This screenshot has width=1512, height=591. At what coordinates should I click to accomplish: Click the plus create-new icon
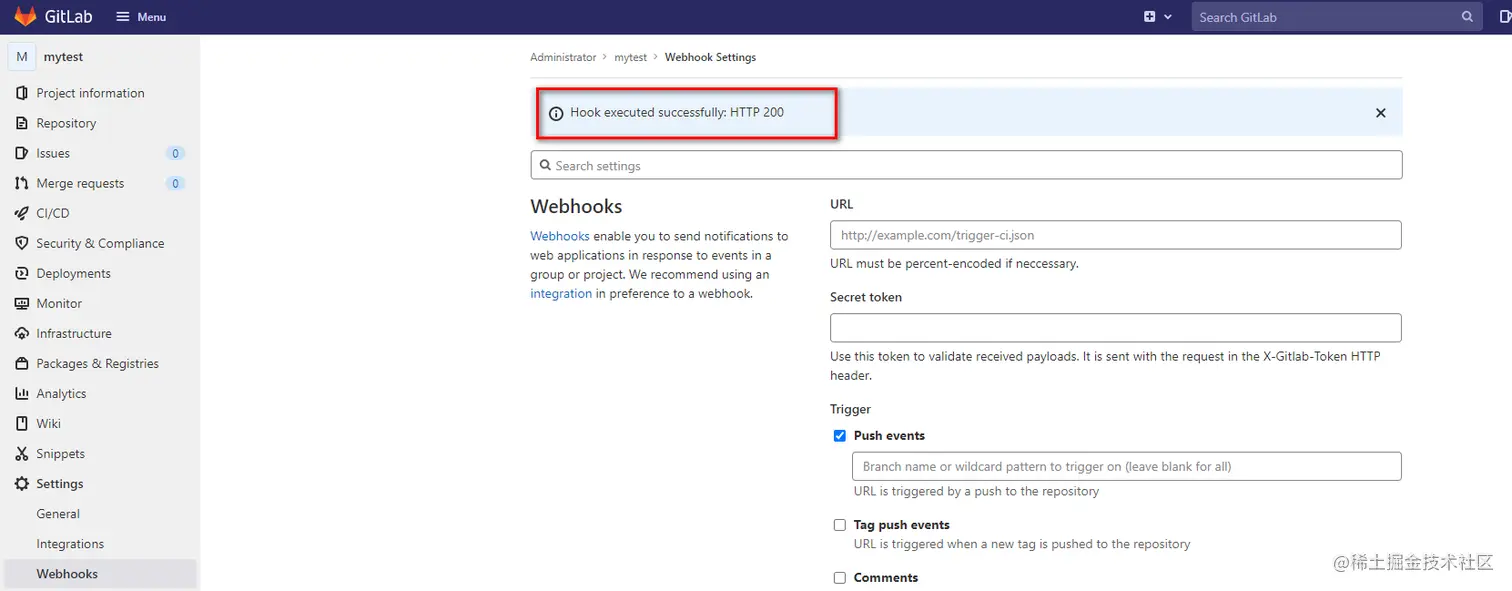pyautogui.click(x=1150, y=17)
